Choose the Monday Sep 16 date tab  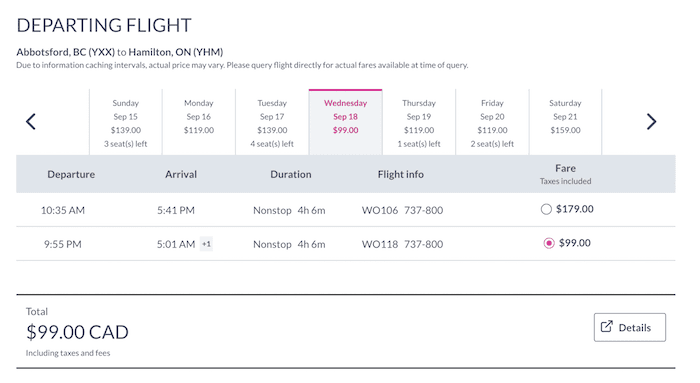[199, 122]
